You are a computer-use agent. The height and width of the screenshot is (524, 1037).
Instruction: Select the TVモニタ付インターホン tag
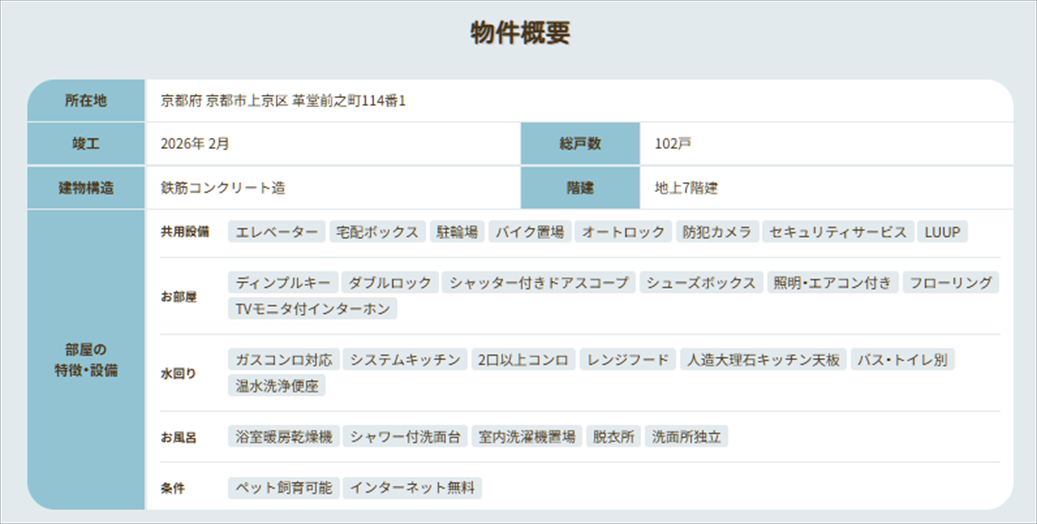click(x=312, y=308)
